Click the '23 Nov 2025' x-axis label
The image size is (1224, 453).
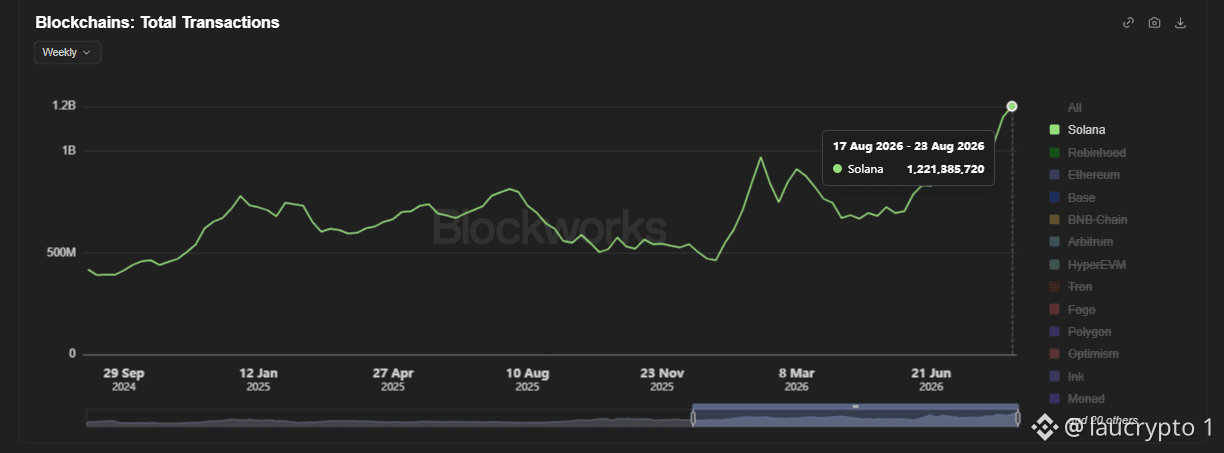click(x=662, y=379)
